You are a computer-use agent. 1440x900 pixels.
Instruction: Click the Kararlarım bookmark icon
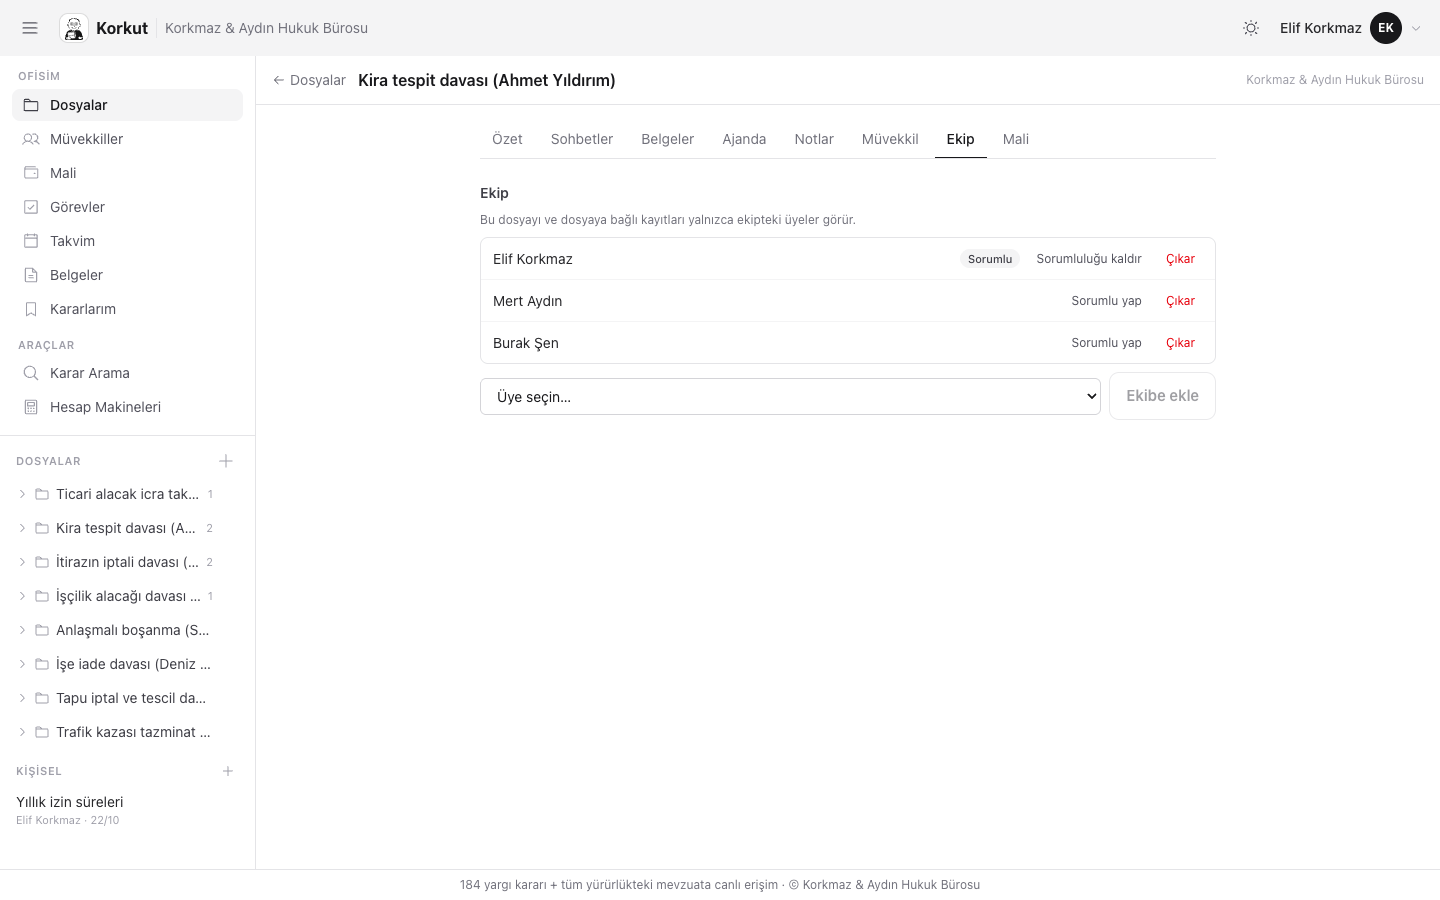tap(31, 309)
